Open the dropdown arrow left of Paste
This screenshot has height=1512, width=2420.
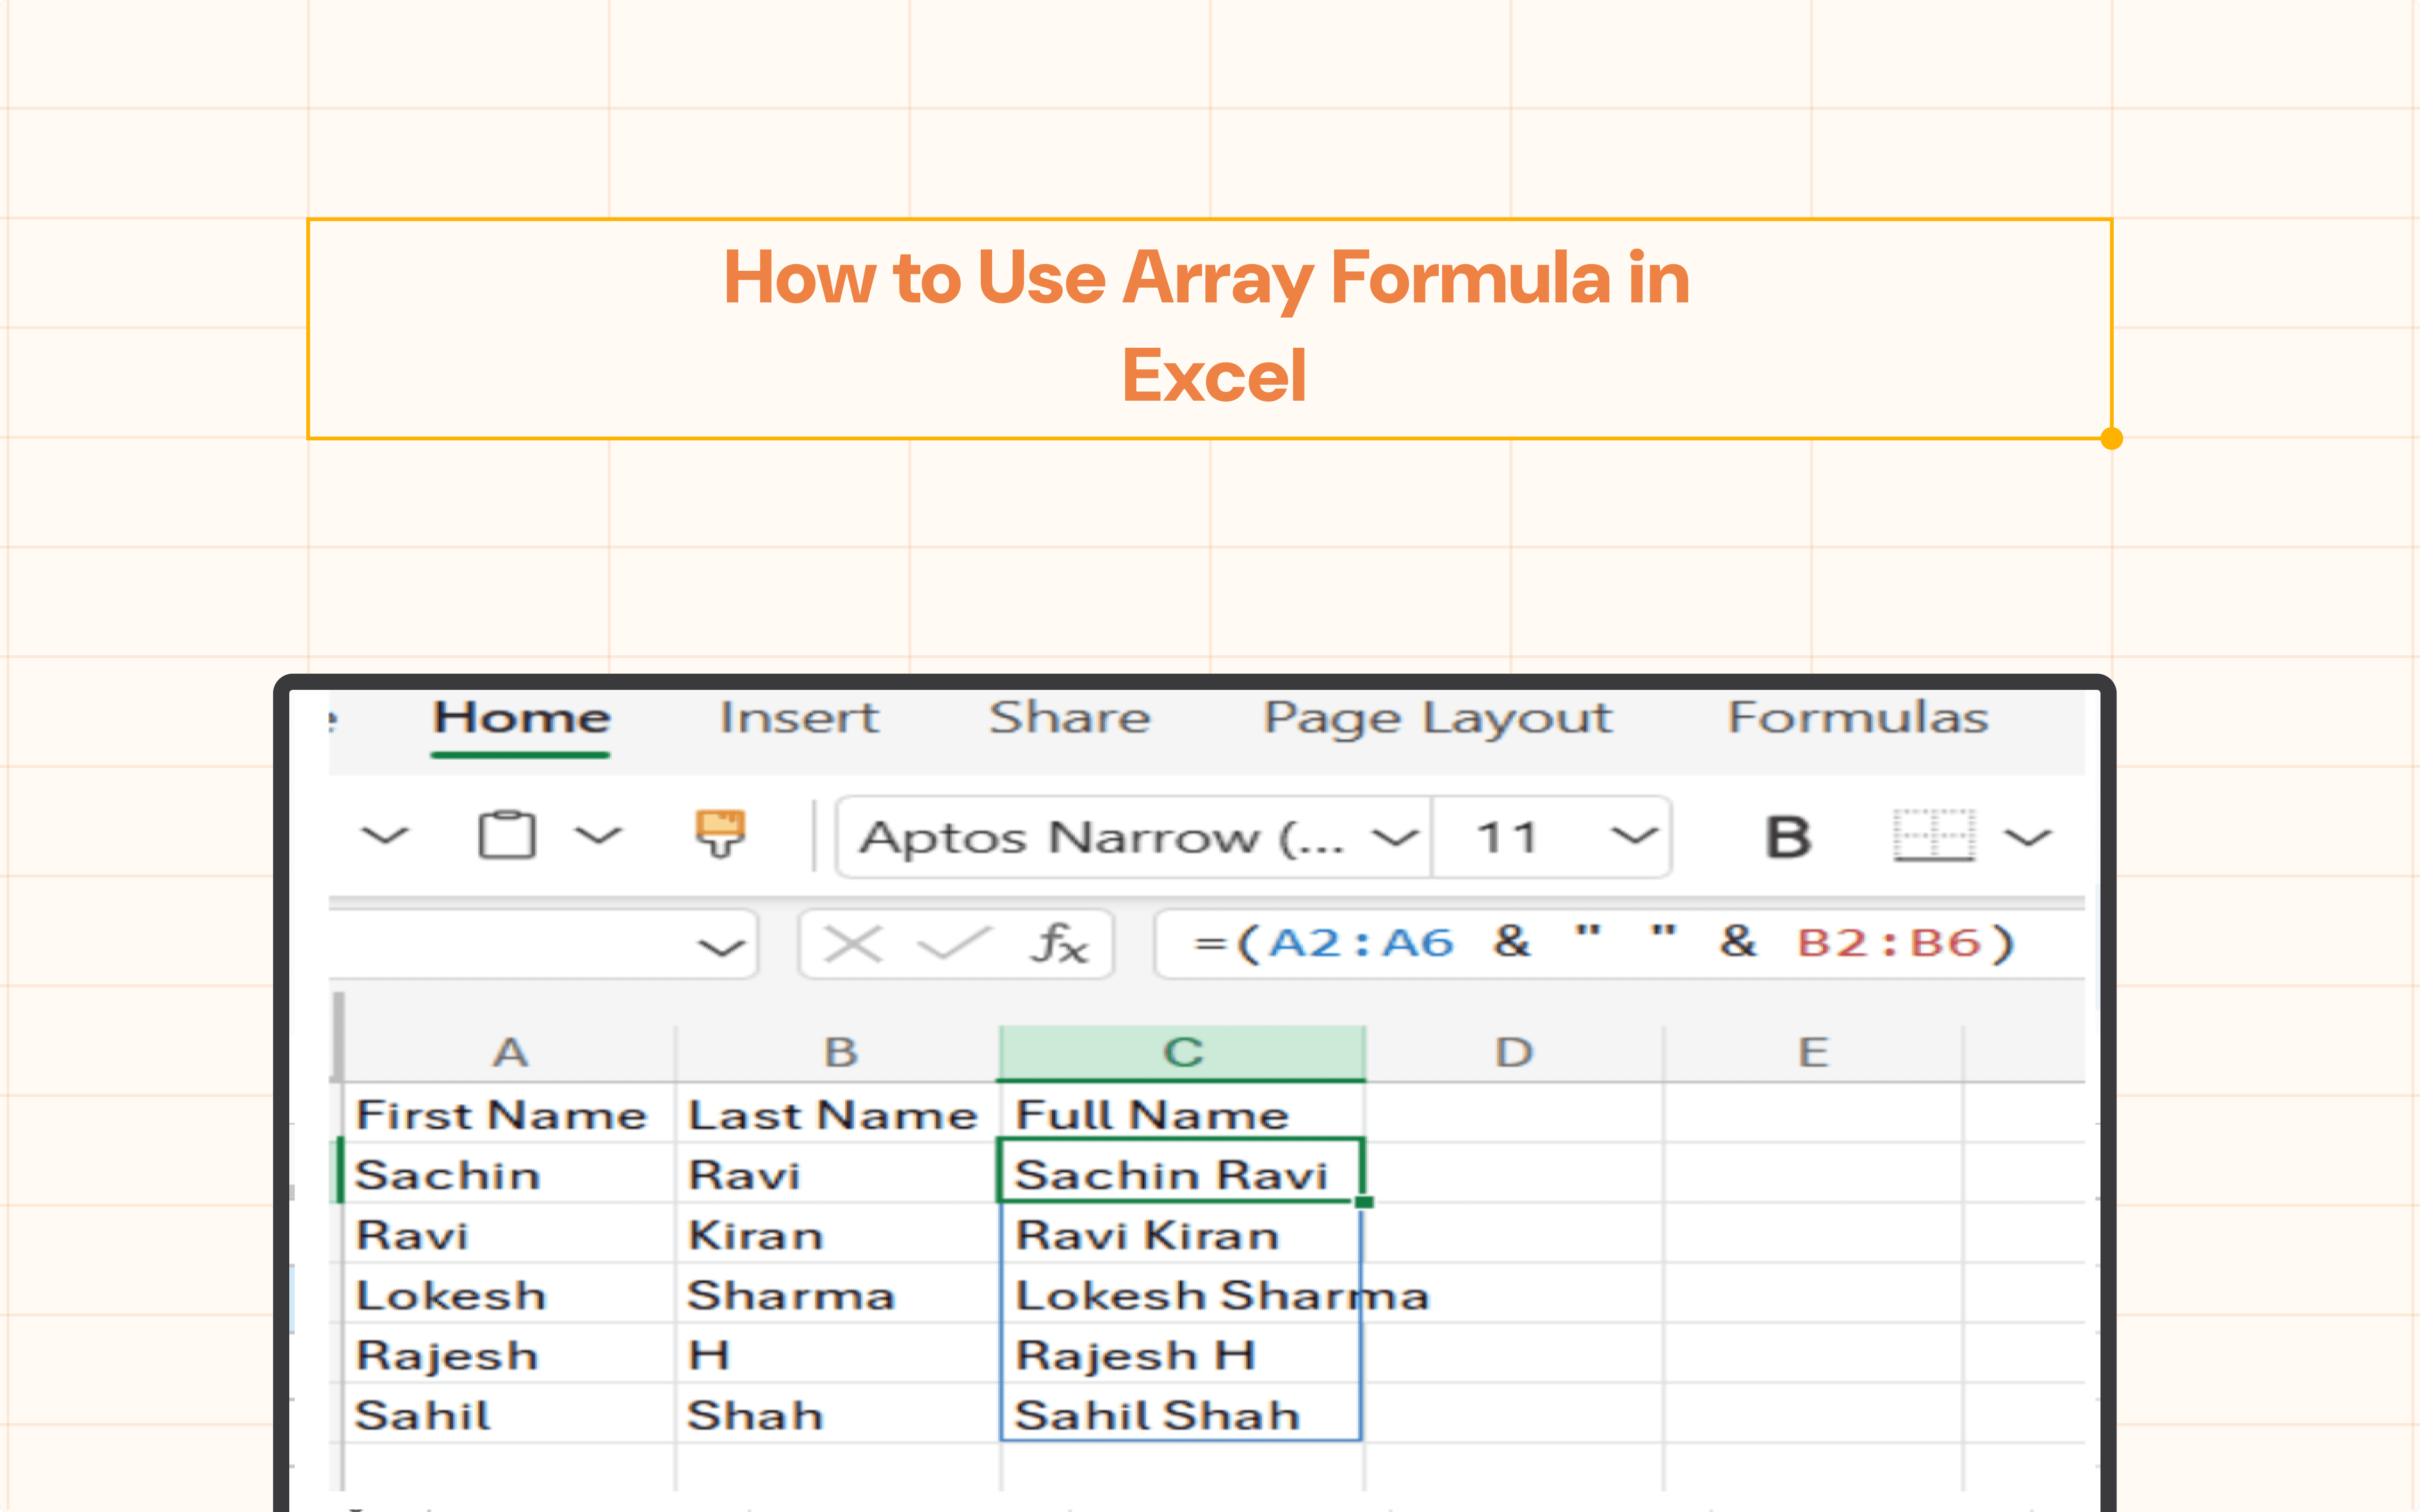coord(385,835)
